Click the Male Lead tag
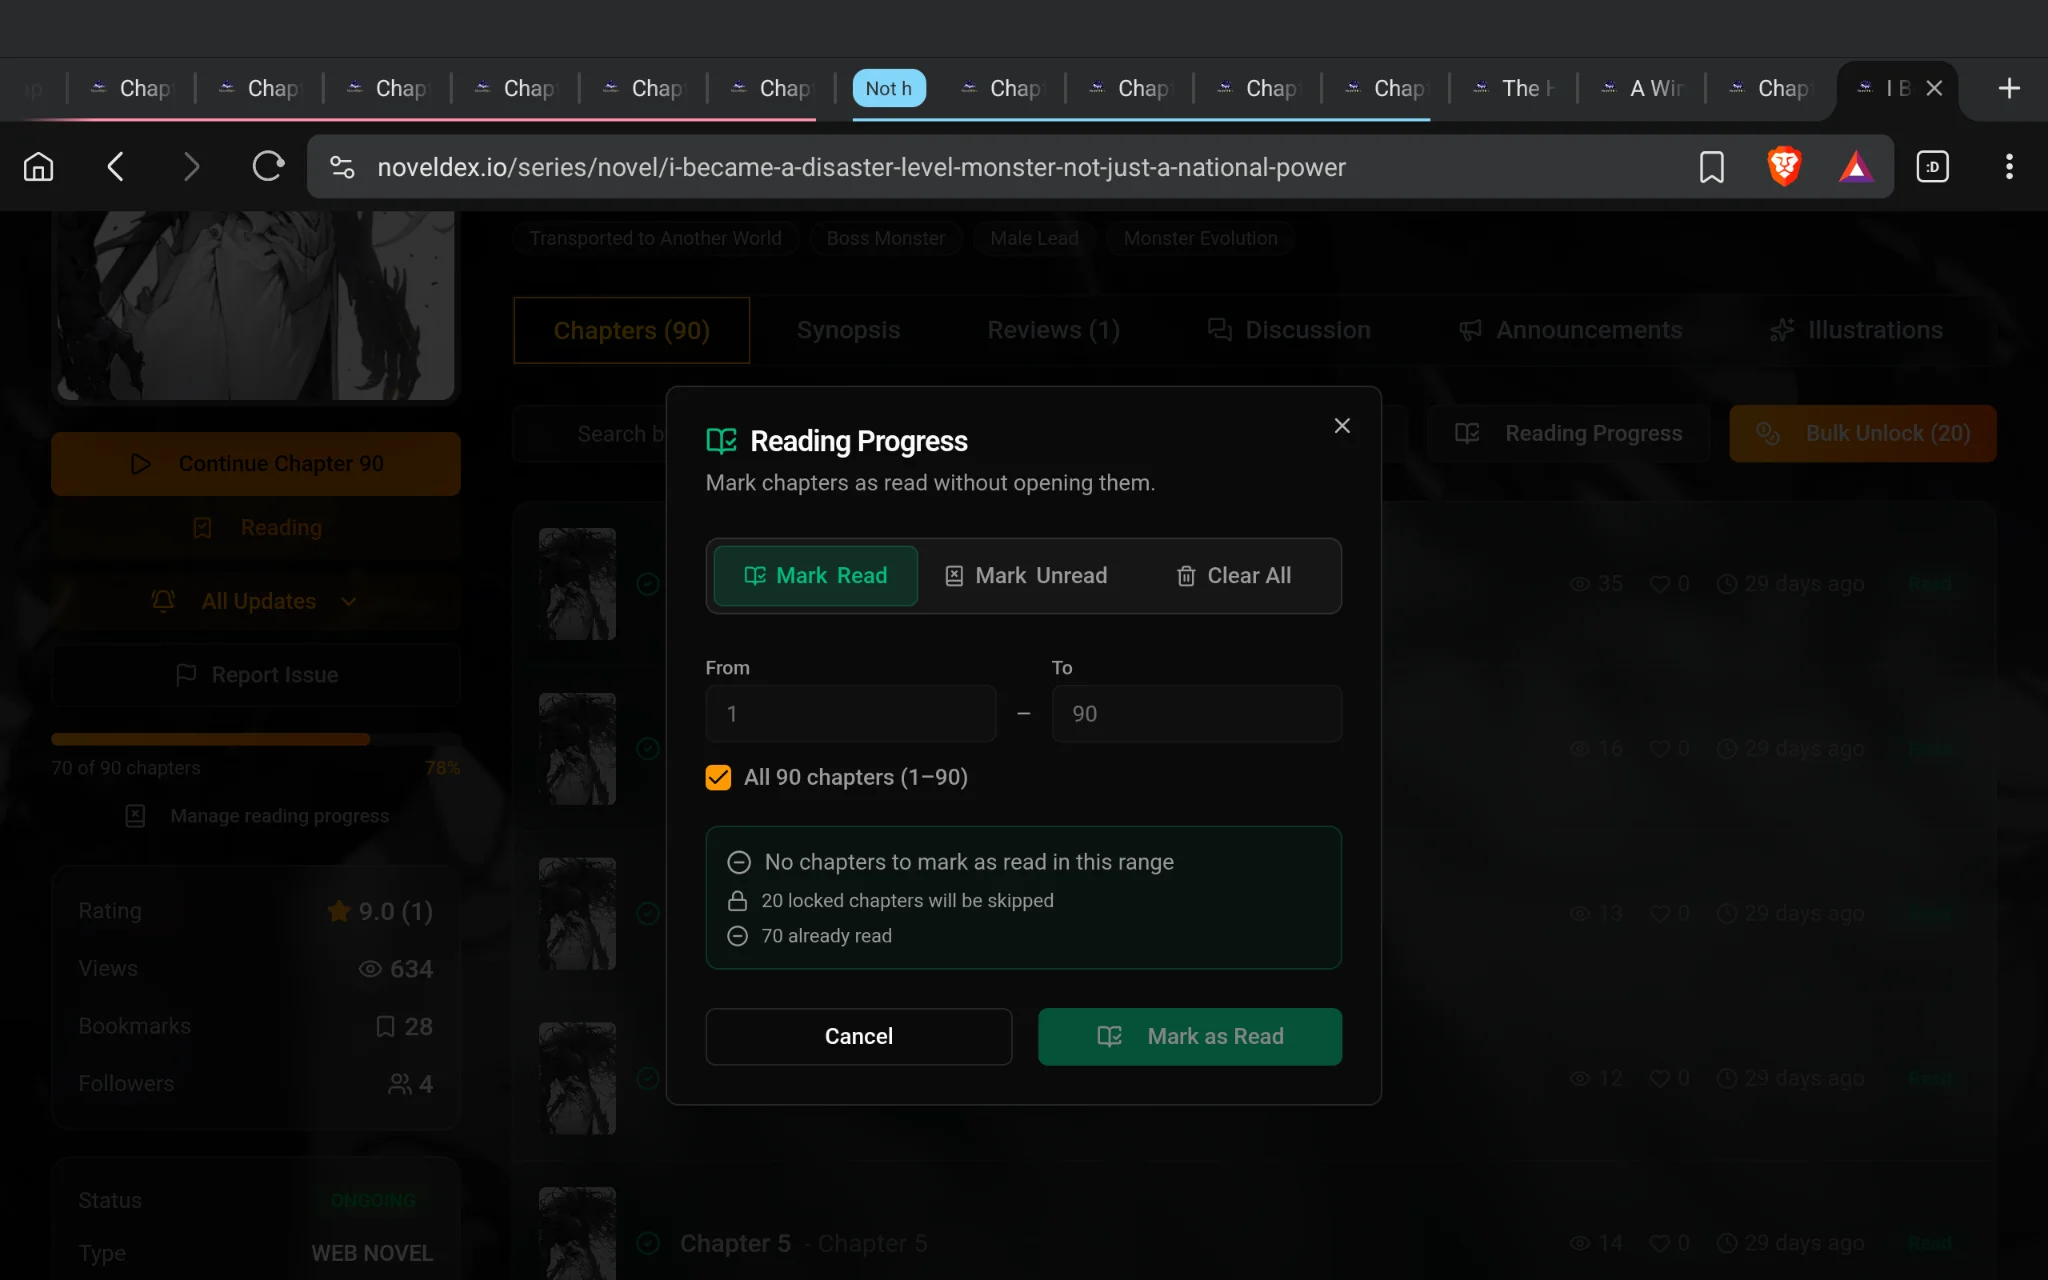The height and width of the screenshot is (1280, 2048). (x=1034, y=239)
